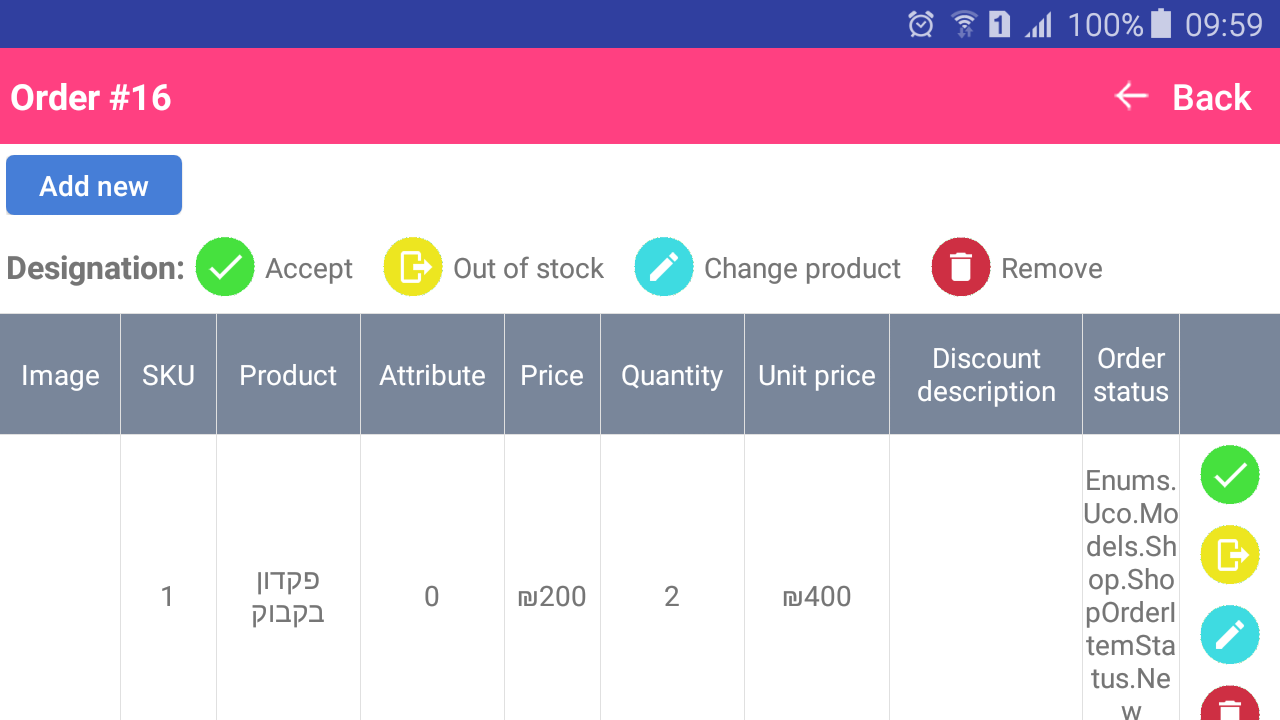Select the Hebrew product name cell
This screenshot has width=1280, height=720.
[x=288, y=596]
